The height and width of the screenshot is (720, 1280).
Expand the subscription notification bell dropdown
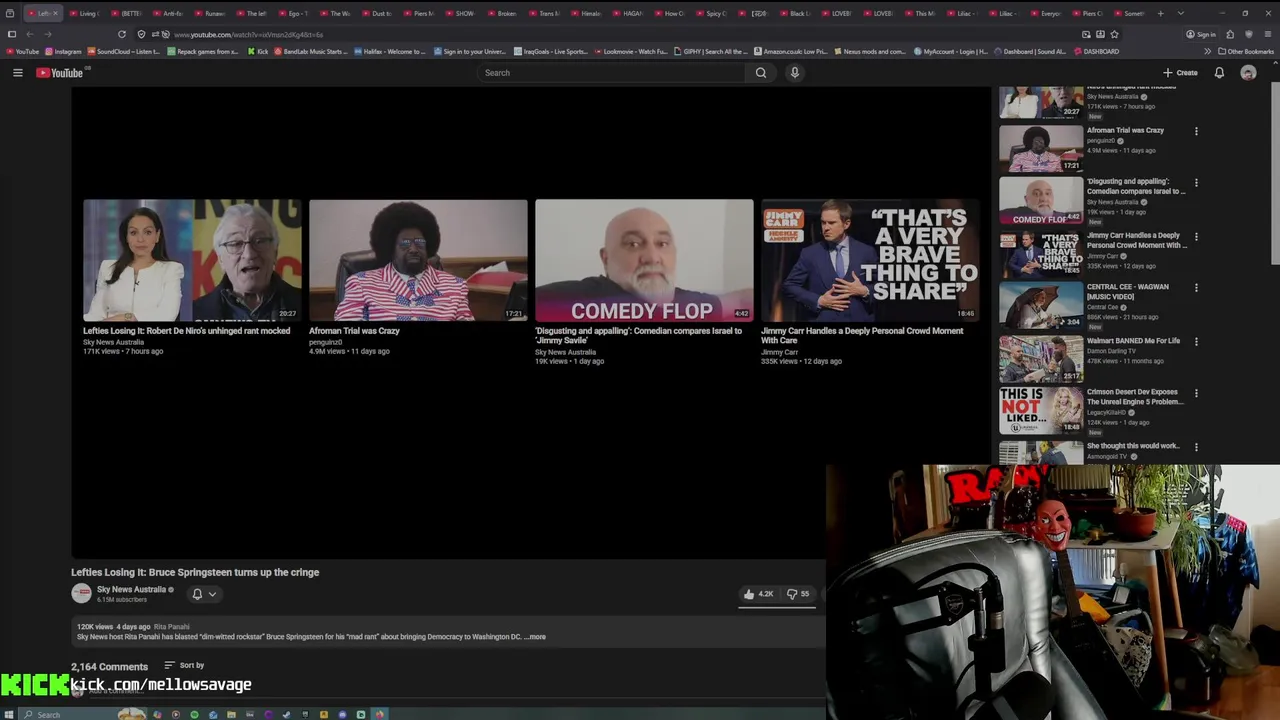203,594
